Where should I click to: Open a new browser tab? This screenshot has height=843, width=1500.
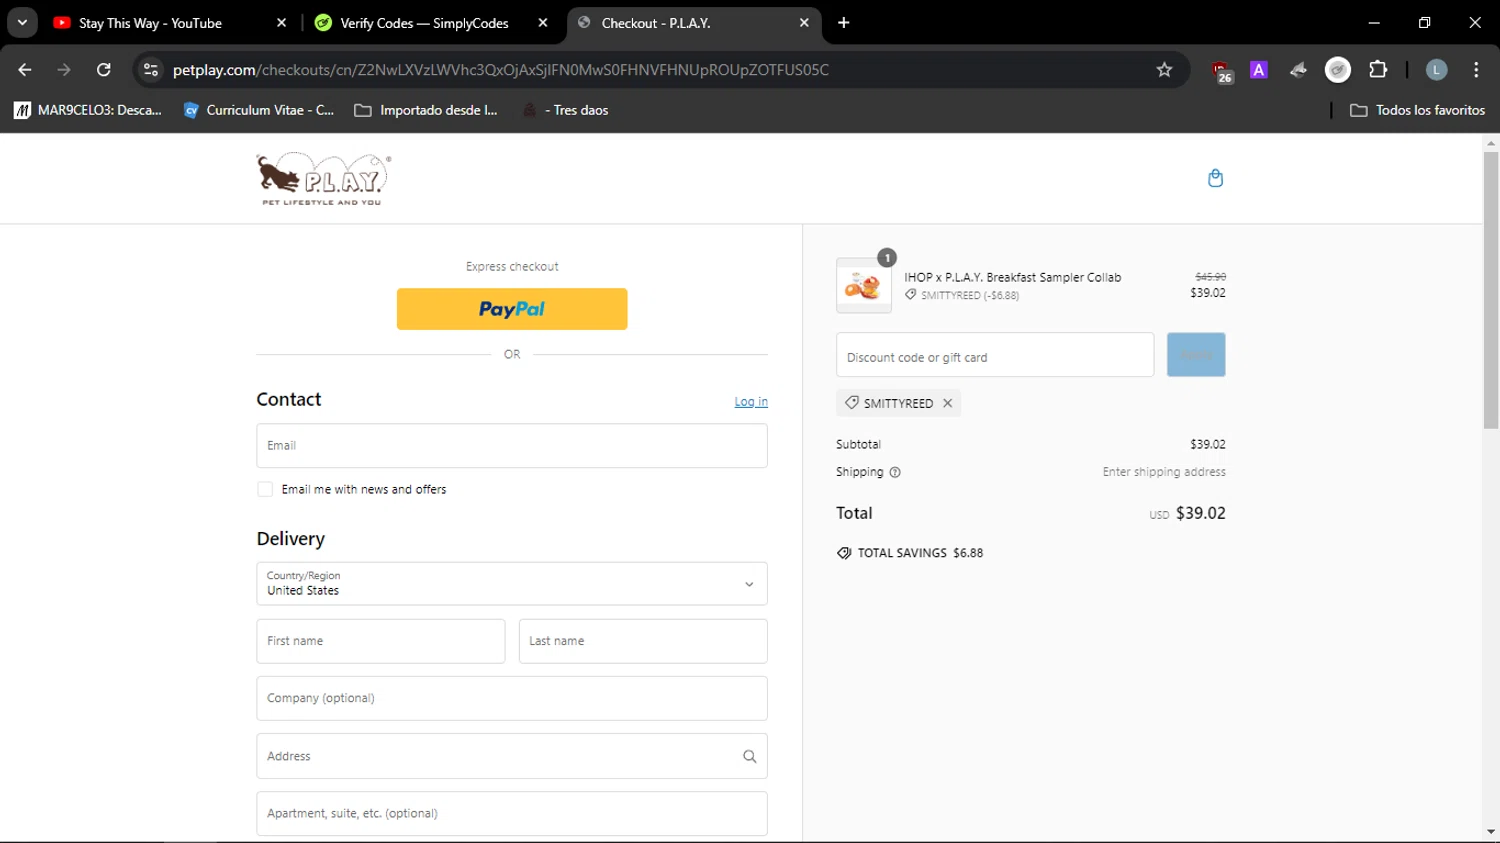coord(844,23)
